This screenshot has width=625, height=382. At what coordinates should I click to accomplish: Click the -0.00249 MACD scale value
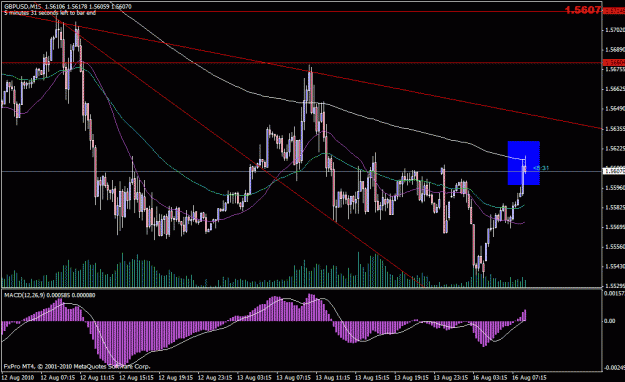(x=614, y=368)
